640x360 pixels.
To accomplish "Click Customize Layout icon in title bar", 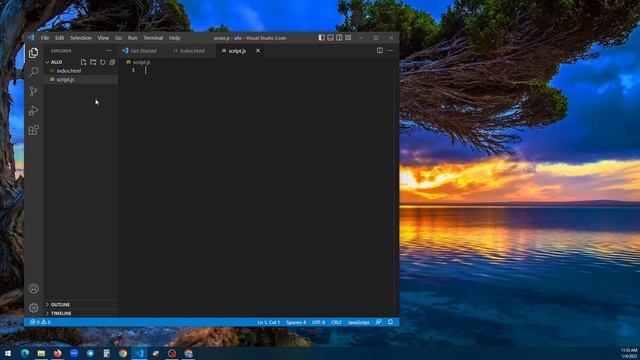I will pos(348,38).
